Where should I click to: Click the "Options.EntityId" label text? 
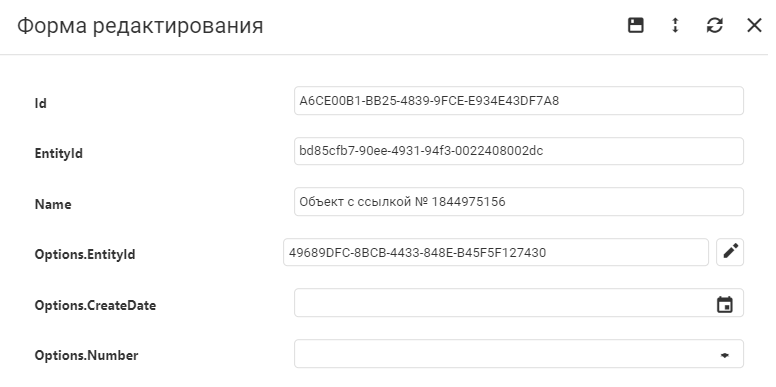pos(85,254)
